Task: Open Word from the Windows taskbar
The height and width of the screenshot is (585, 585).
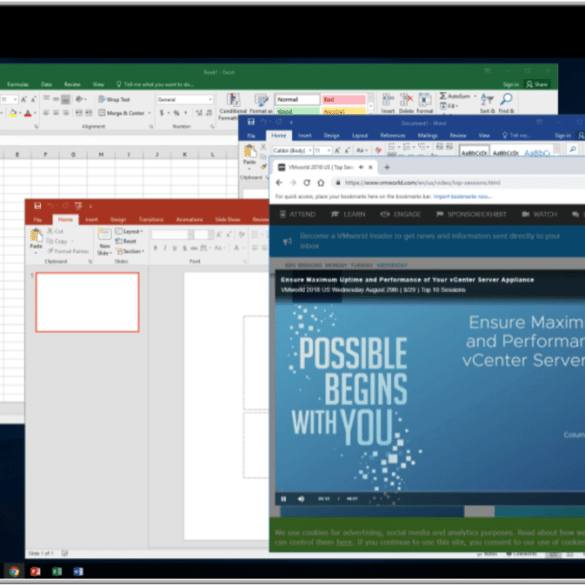Action: (78, 571)
